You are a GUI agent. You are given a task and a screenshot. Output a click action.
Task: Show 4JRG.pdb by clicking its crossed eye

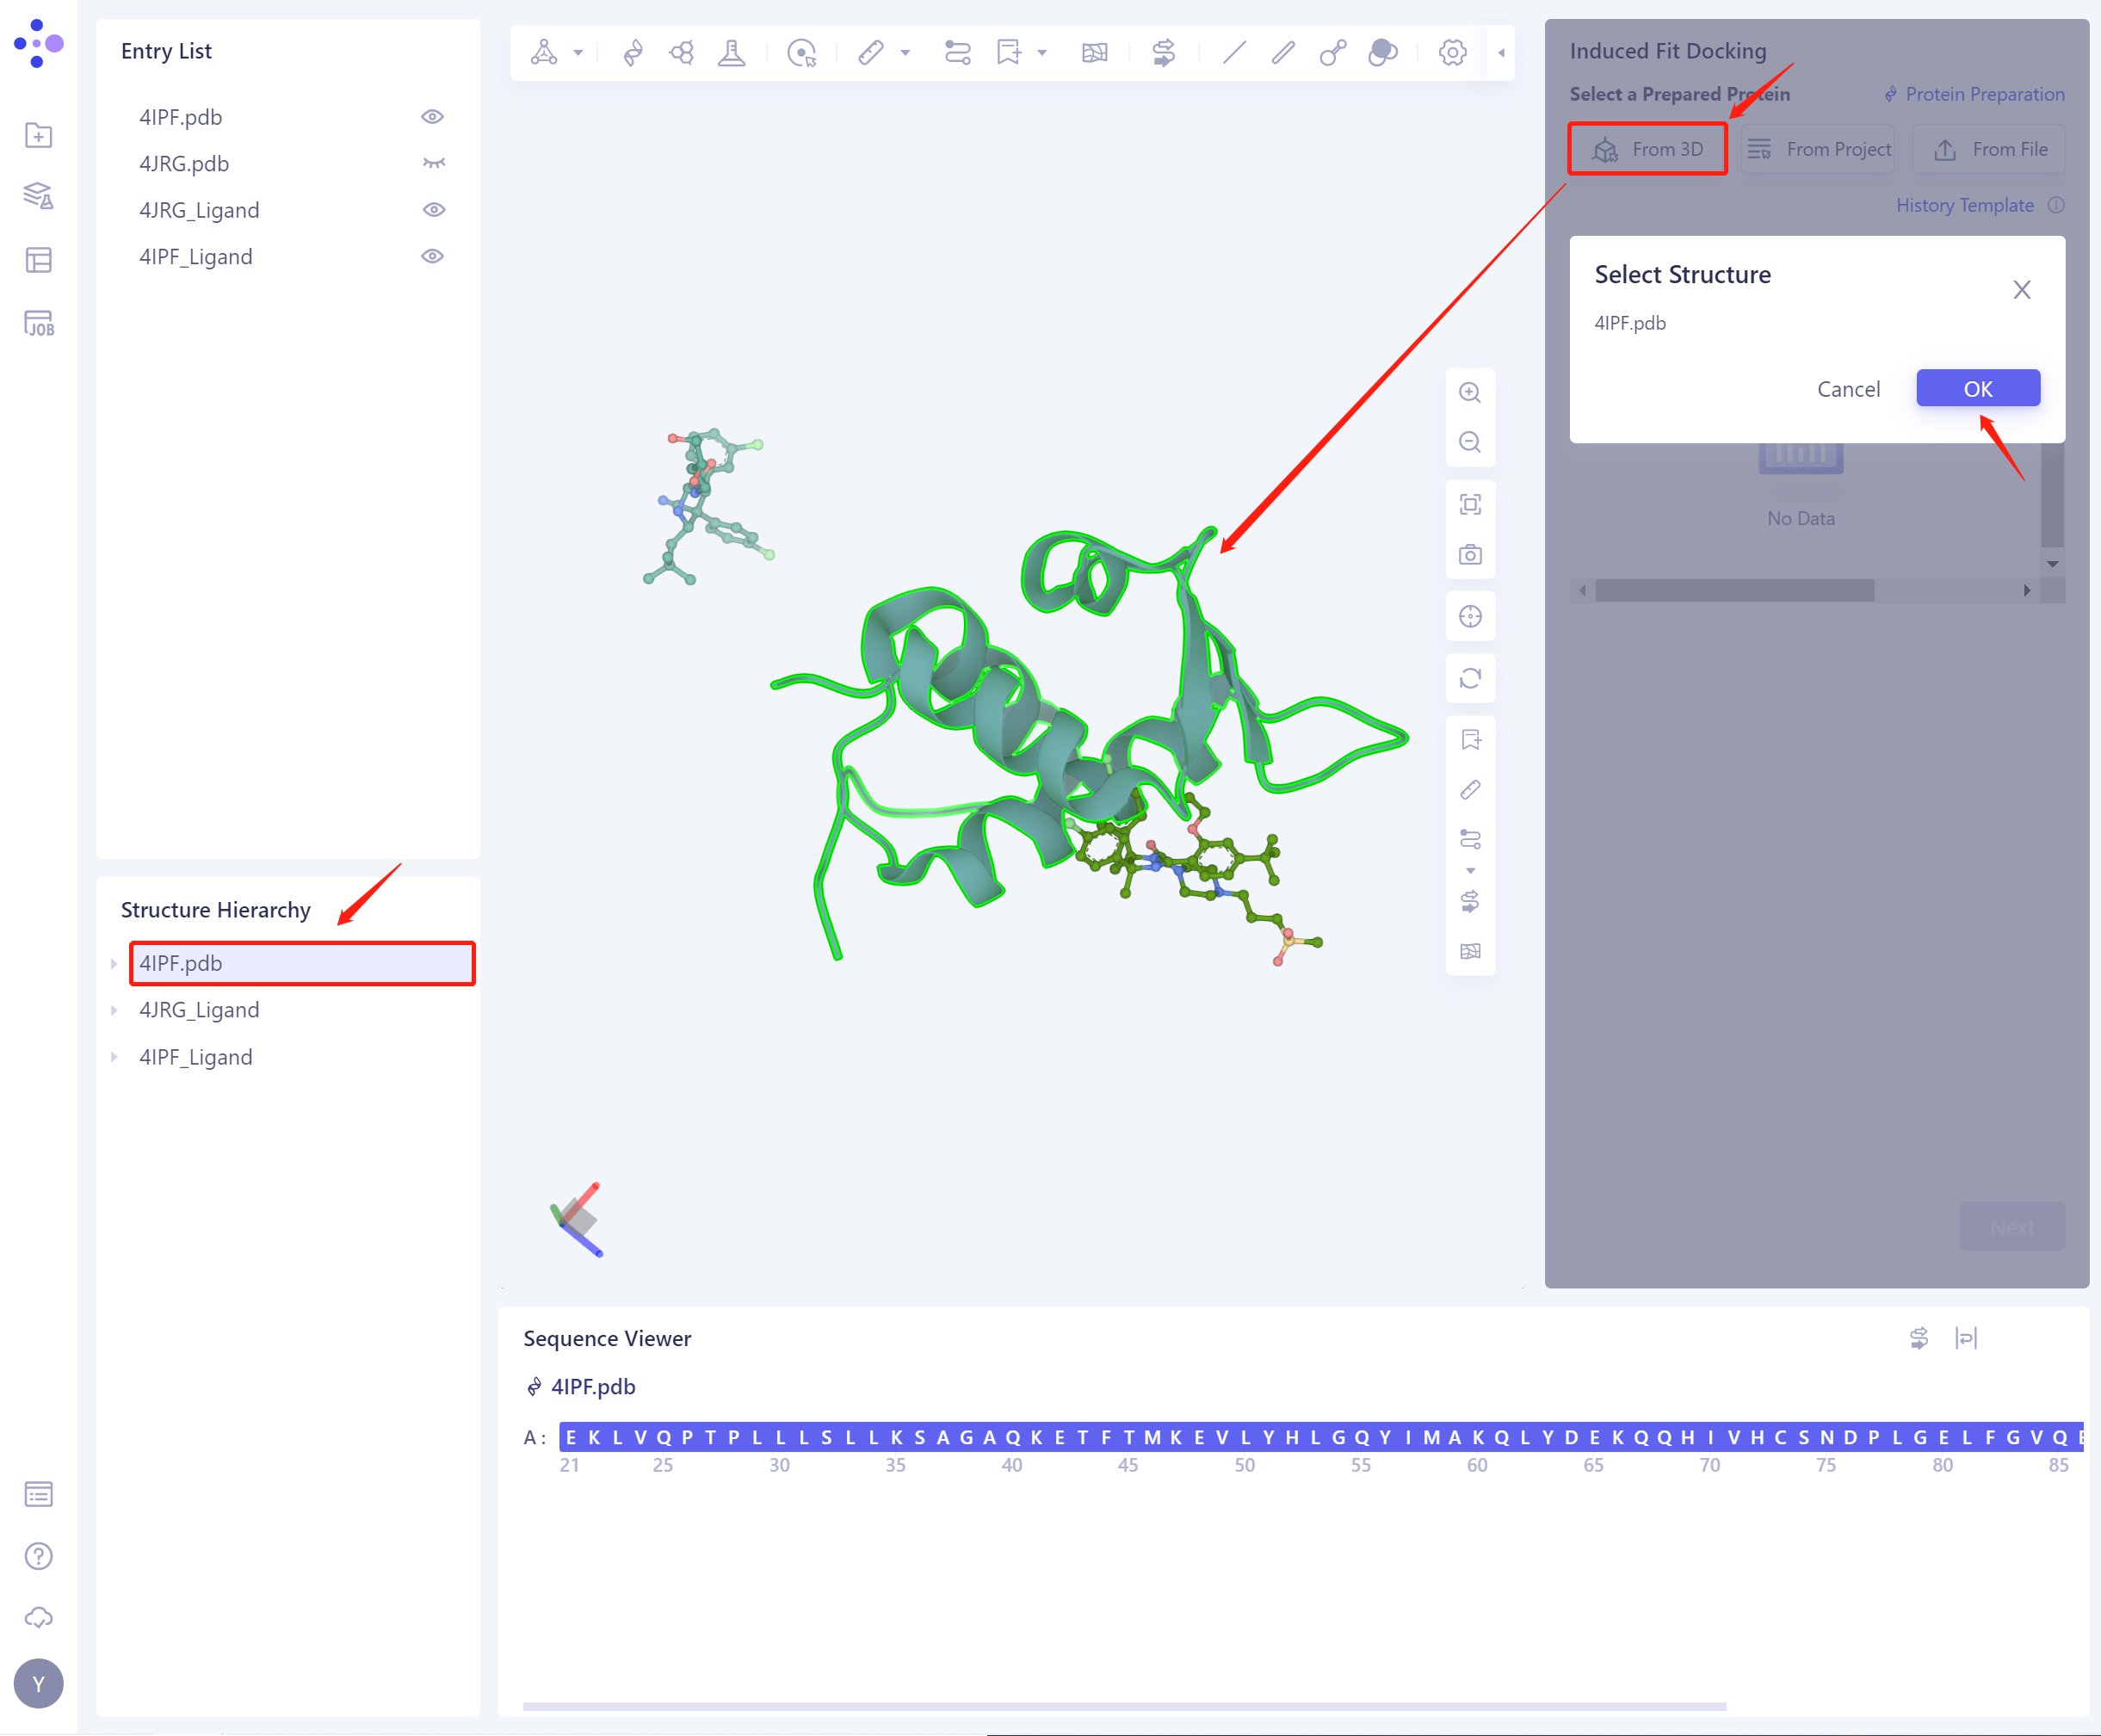click(432, 162)
